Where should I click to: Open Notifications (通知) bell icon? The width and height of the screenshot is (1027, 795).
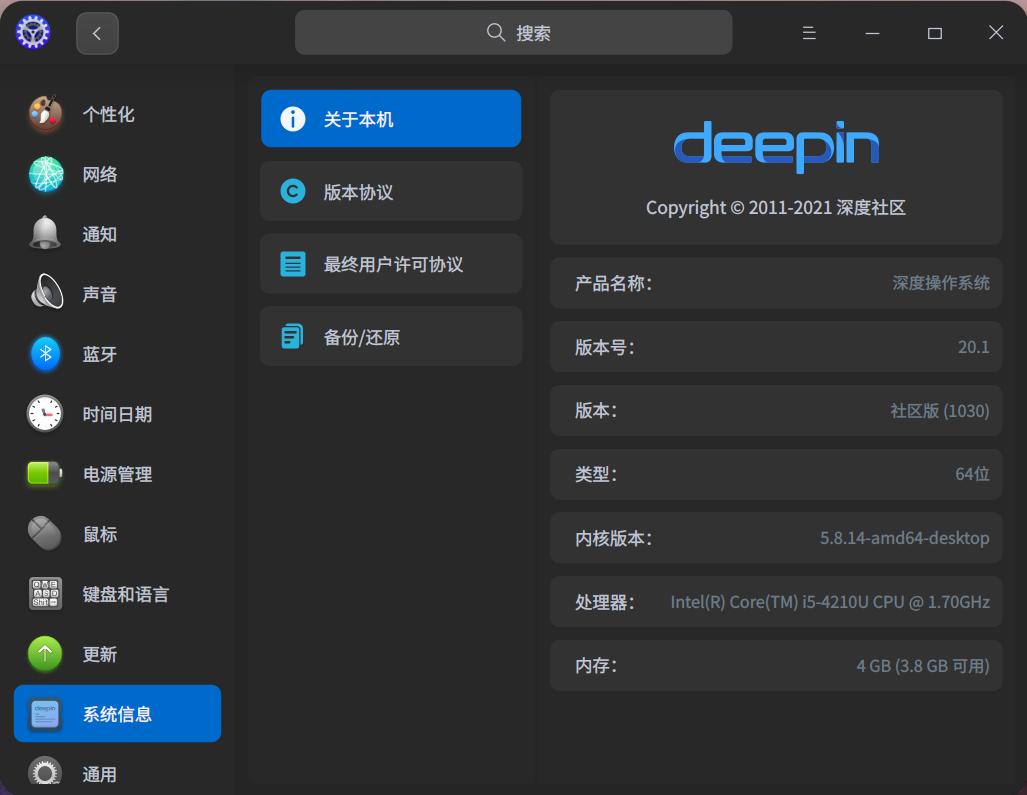45,234
